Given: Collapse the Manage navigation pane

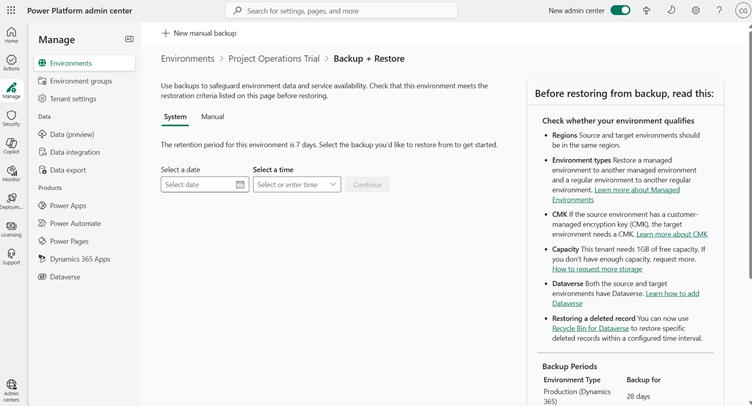Looking at the screenshot, I should coord(129,39).
